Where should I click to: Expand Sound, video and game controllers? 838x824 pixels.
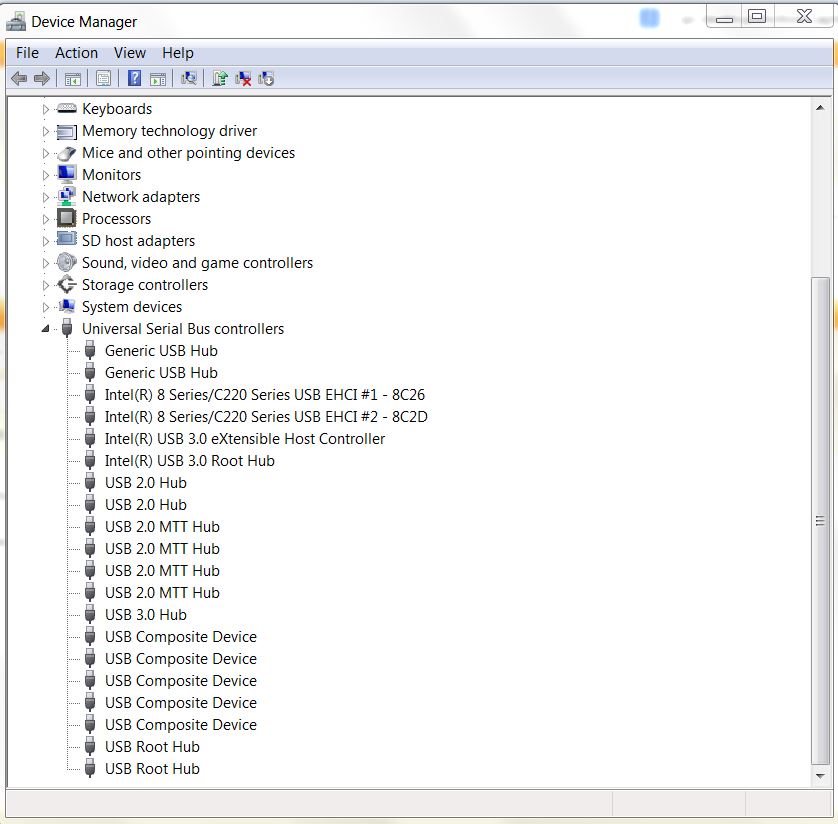[x=45, y=263]
